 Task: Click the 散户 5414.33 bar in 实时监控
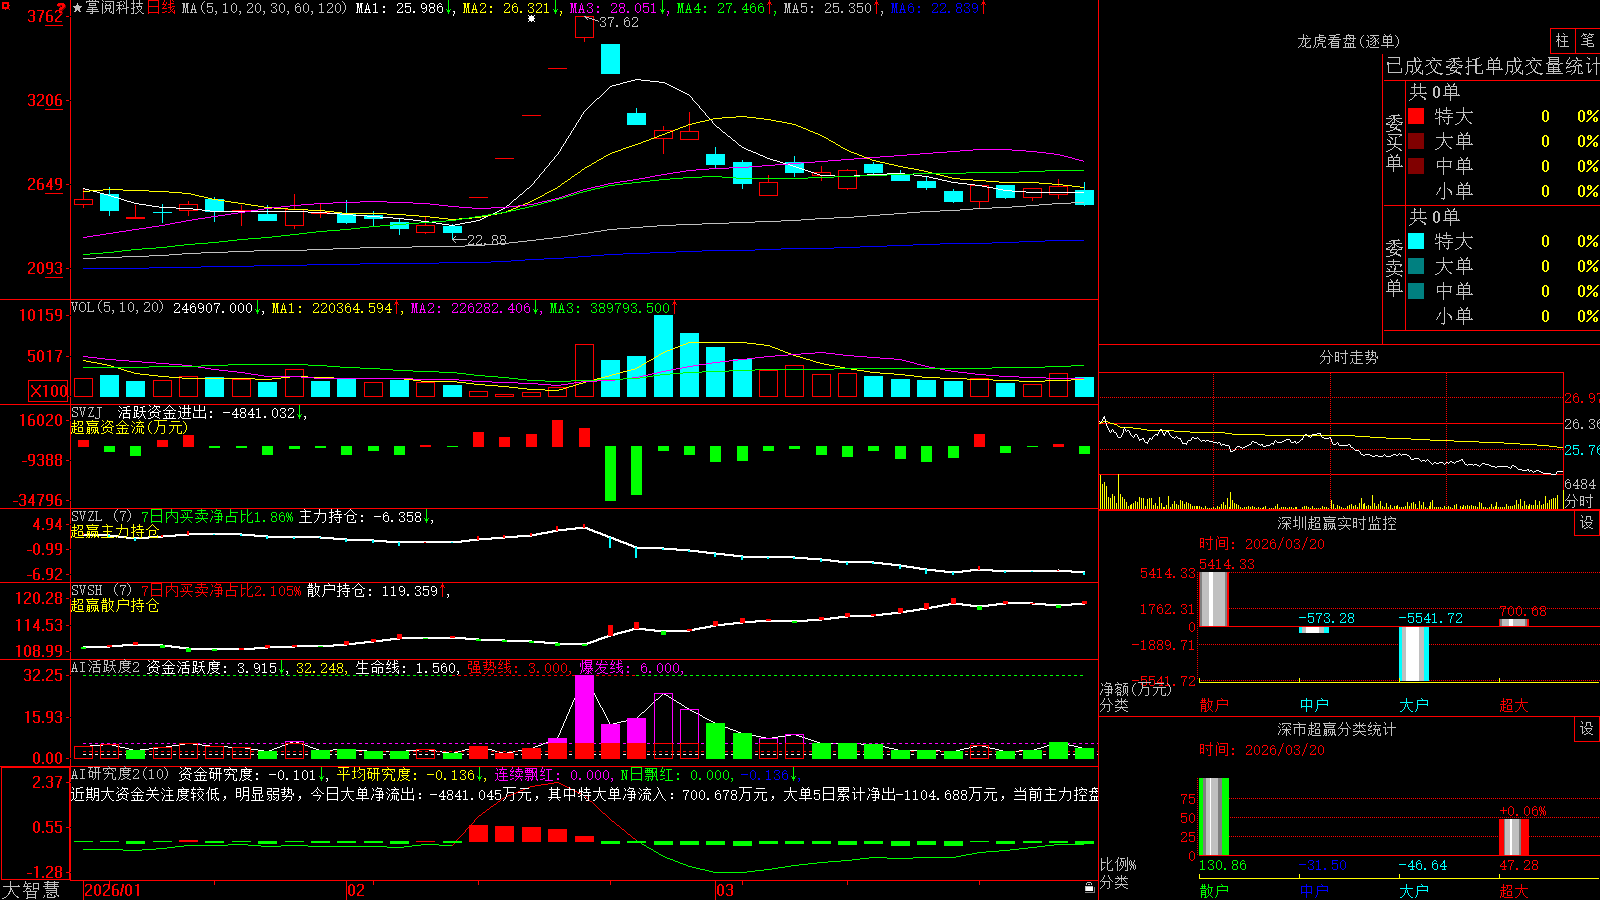click(x=1213, y=599)
